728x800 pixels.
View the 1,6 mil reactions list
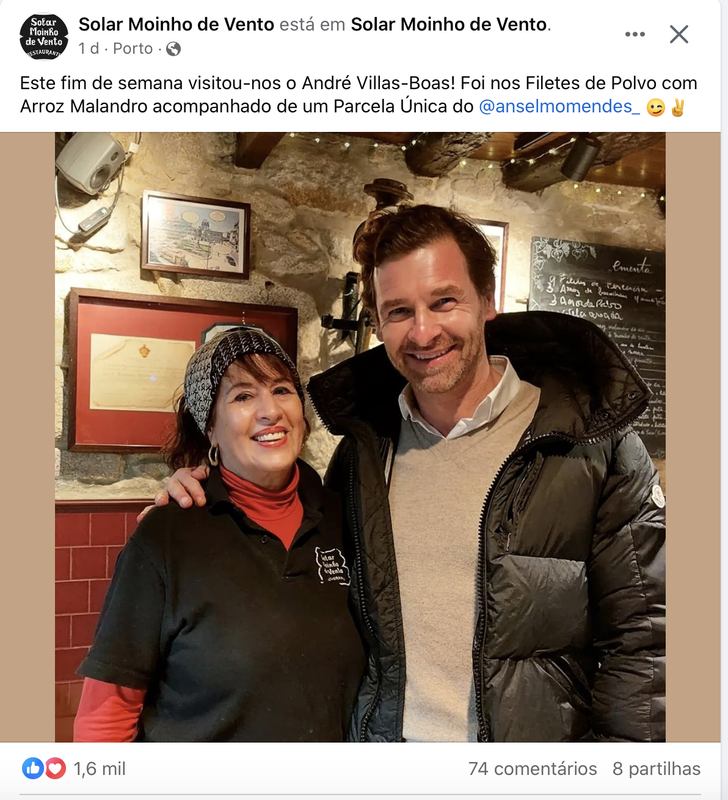99,768
